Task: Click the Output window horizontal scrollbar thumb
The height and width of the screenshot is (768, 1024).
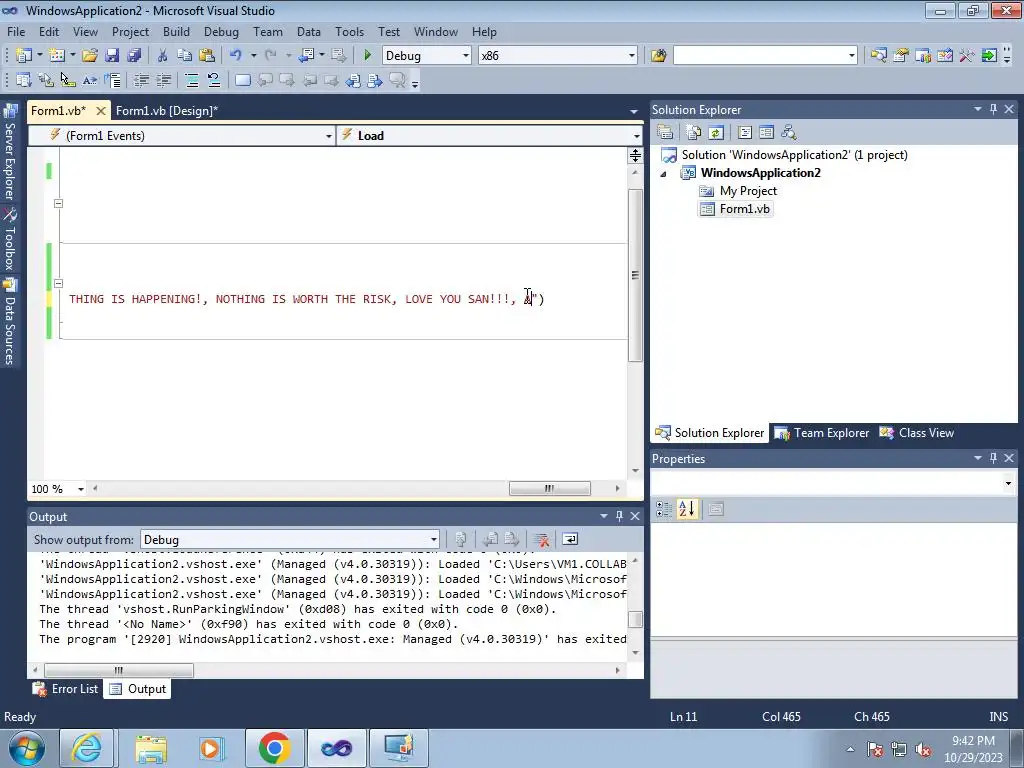Action: tap(119, 670)
